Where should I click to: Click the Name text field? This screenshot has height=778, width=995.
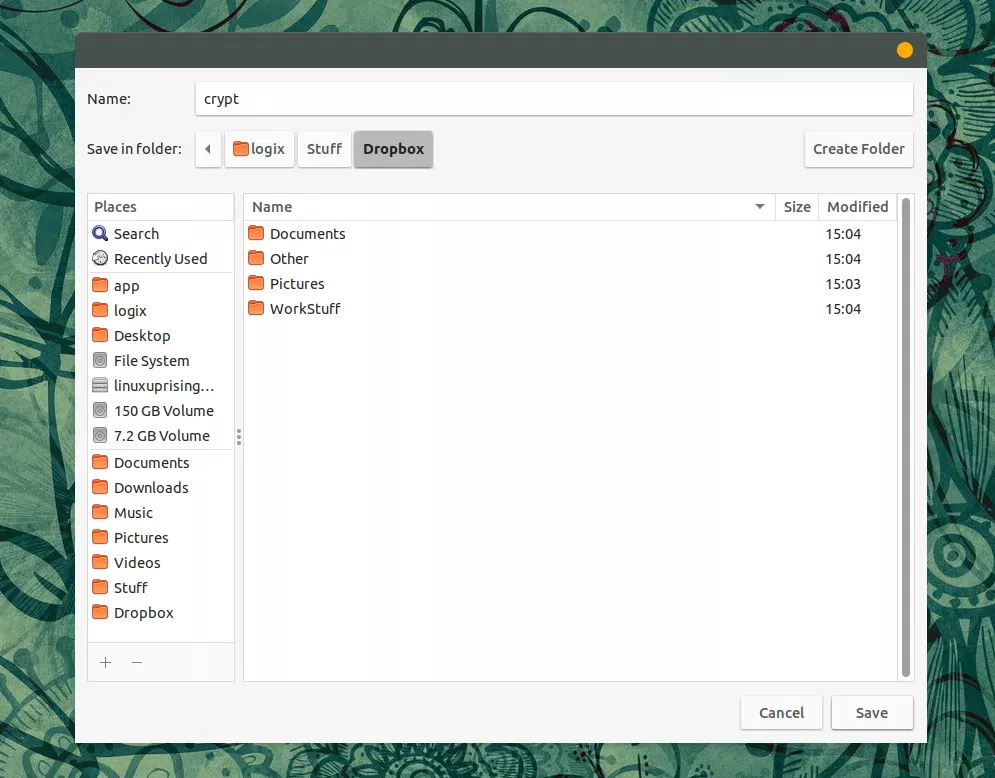(x=553, y=99)
